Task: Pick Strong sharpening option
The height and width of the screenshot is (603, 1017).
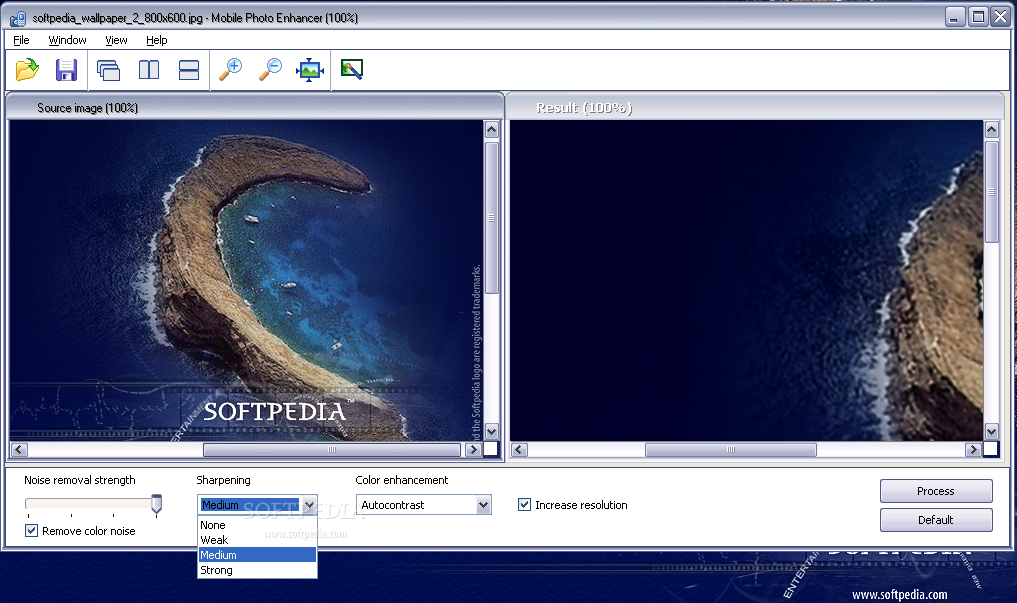Action: click(x=257, y=570)
